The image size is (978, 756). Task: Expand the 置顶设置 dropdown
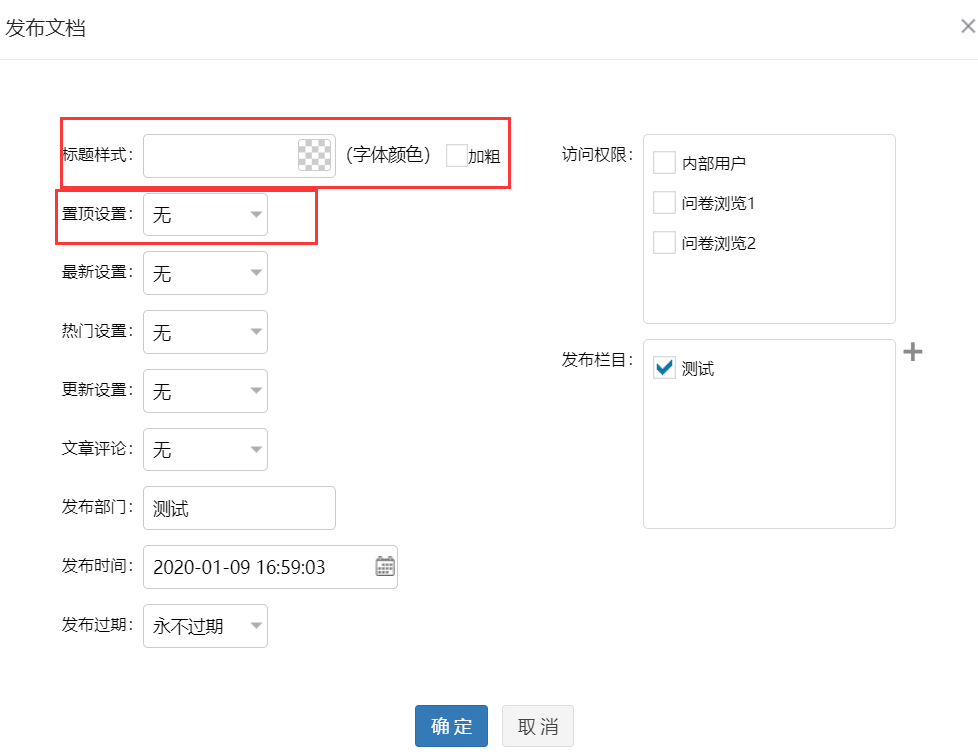pyautogui.click(x=205, y=215)
